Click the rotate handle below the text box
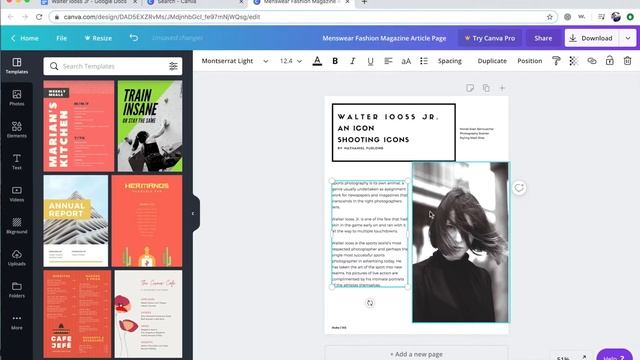 point(369,303)
